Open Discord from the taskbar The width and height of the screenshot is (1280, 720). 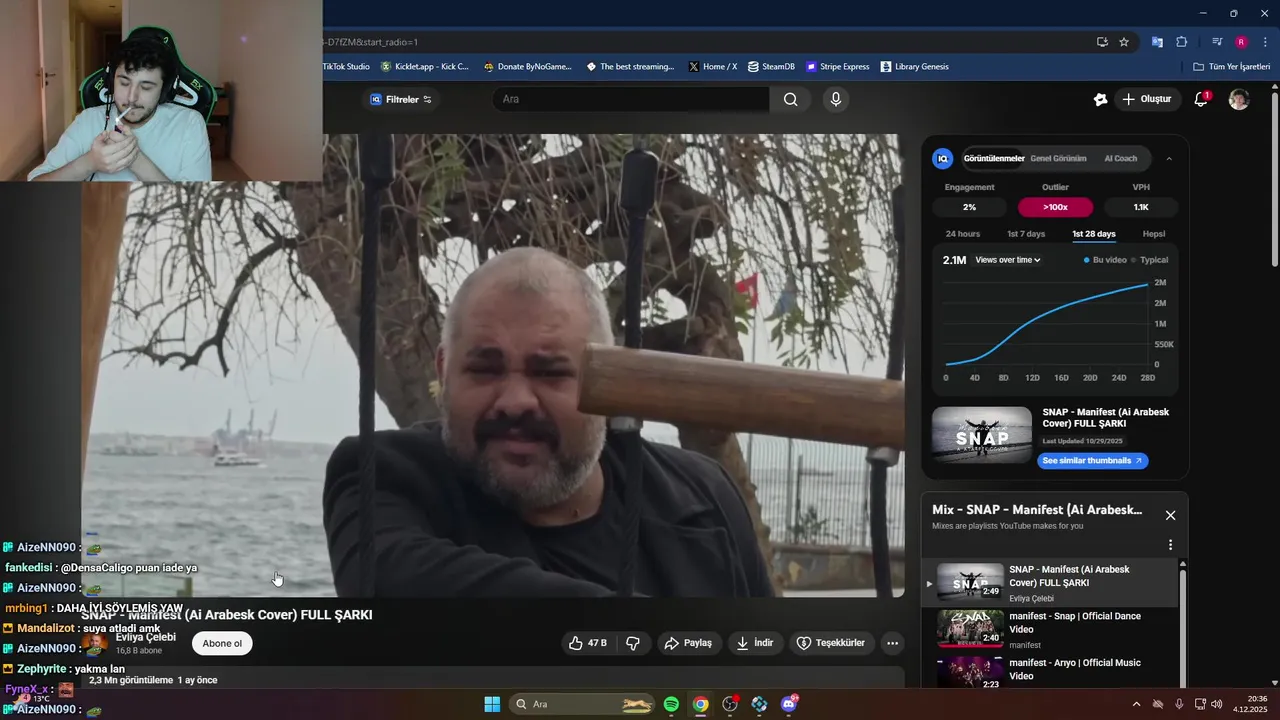tap(789, 704)
